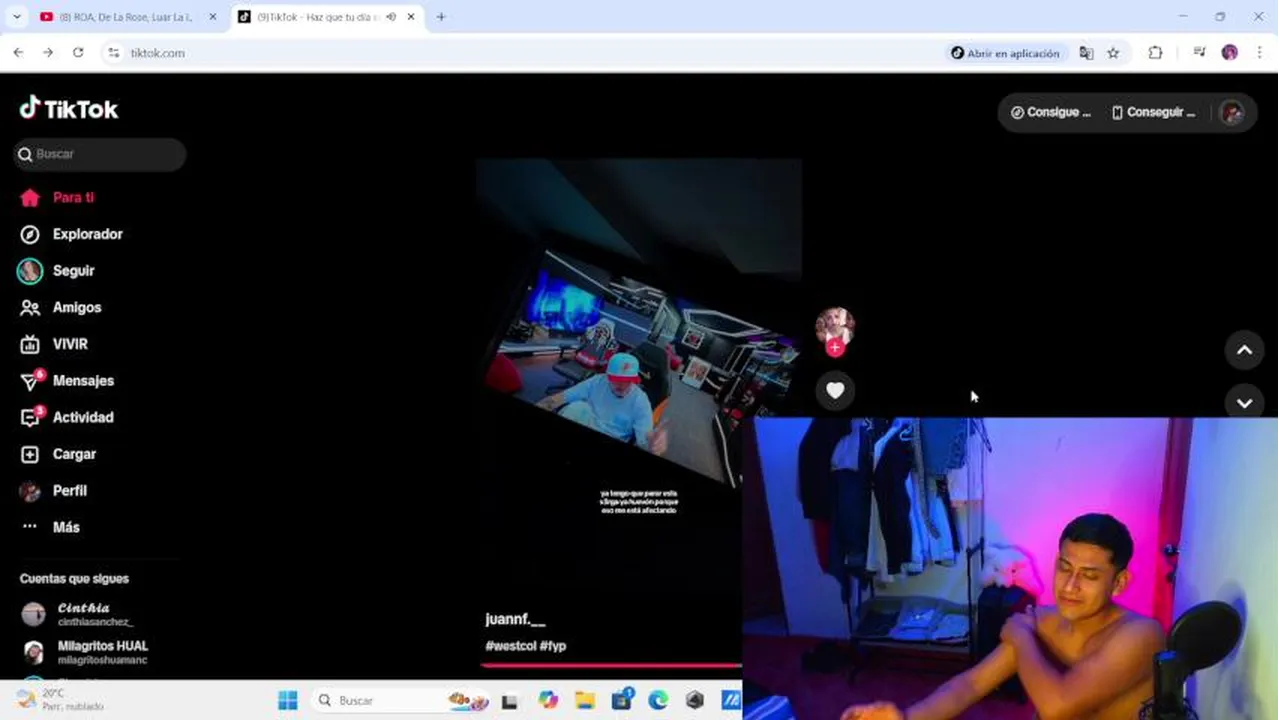1278x720 pixels.
Task: Click Cargar to upload a video
Action: coord(58,454)
